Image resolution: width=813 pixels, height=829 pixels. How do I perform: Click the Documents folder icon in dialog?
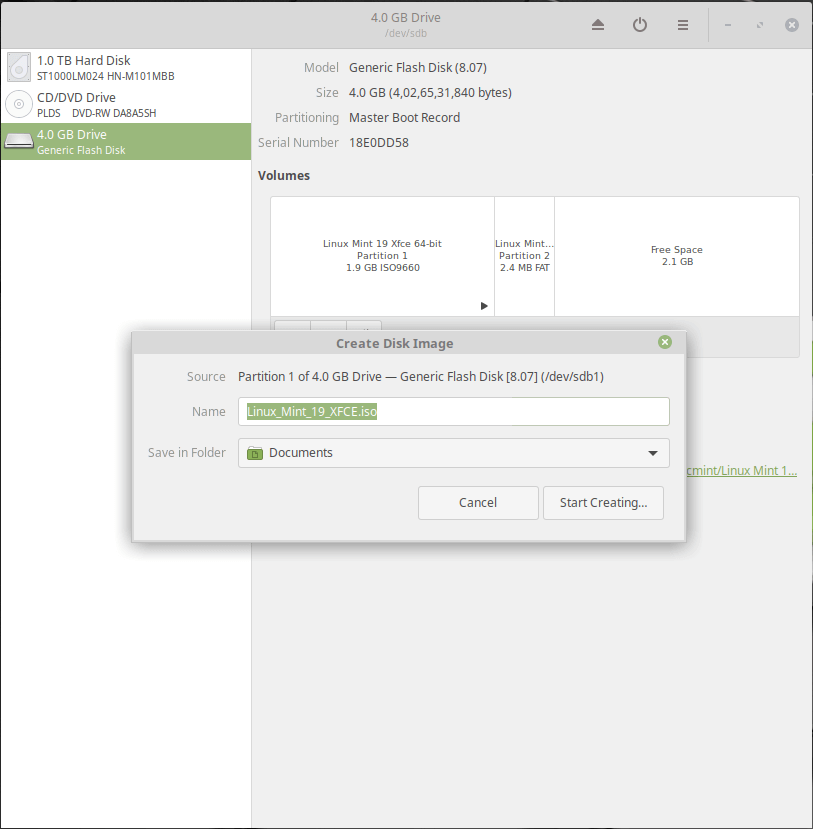pyautogui.click(x=255, y=453)
